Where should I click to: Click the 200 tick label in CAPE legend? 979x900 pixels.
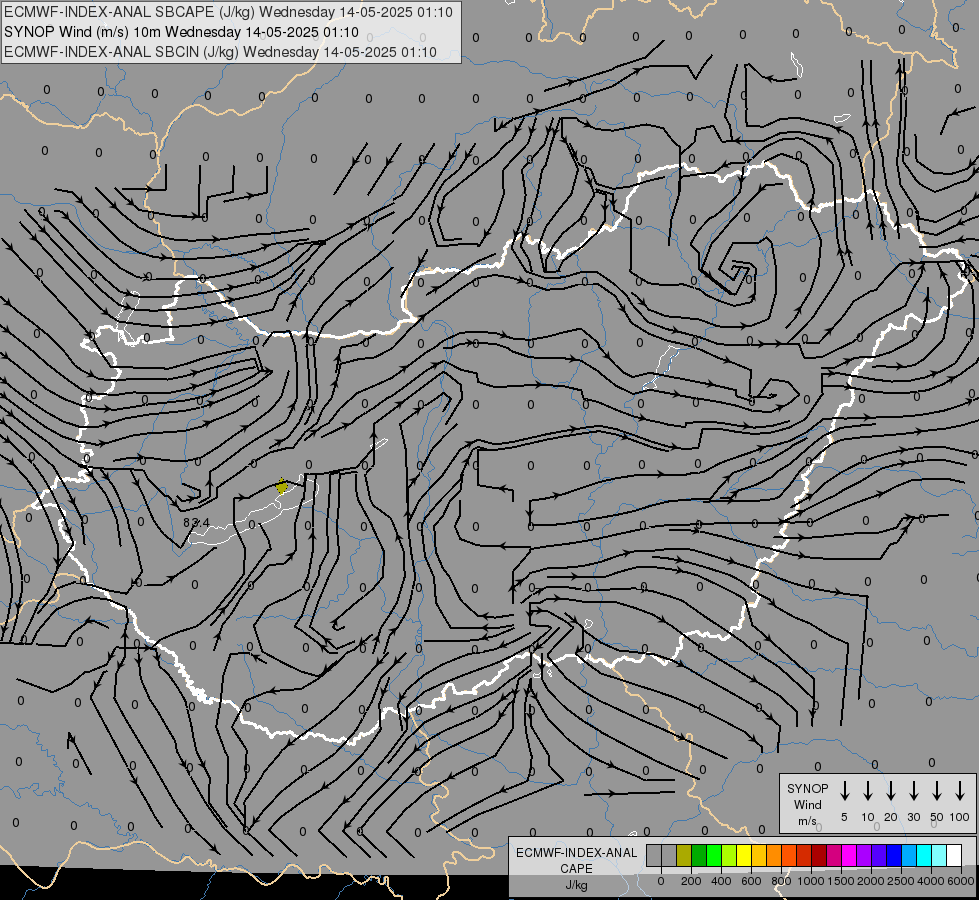[x=691, y=881]
